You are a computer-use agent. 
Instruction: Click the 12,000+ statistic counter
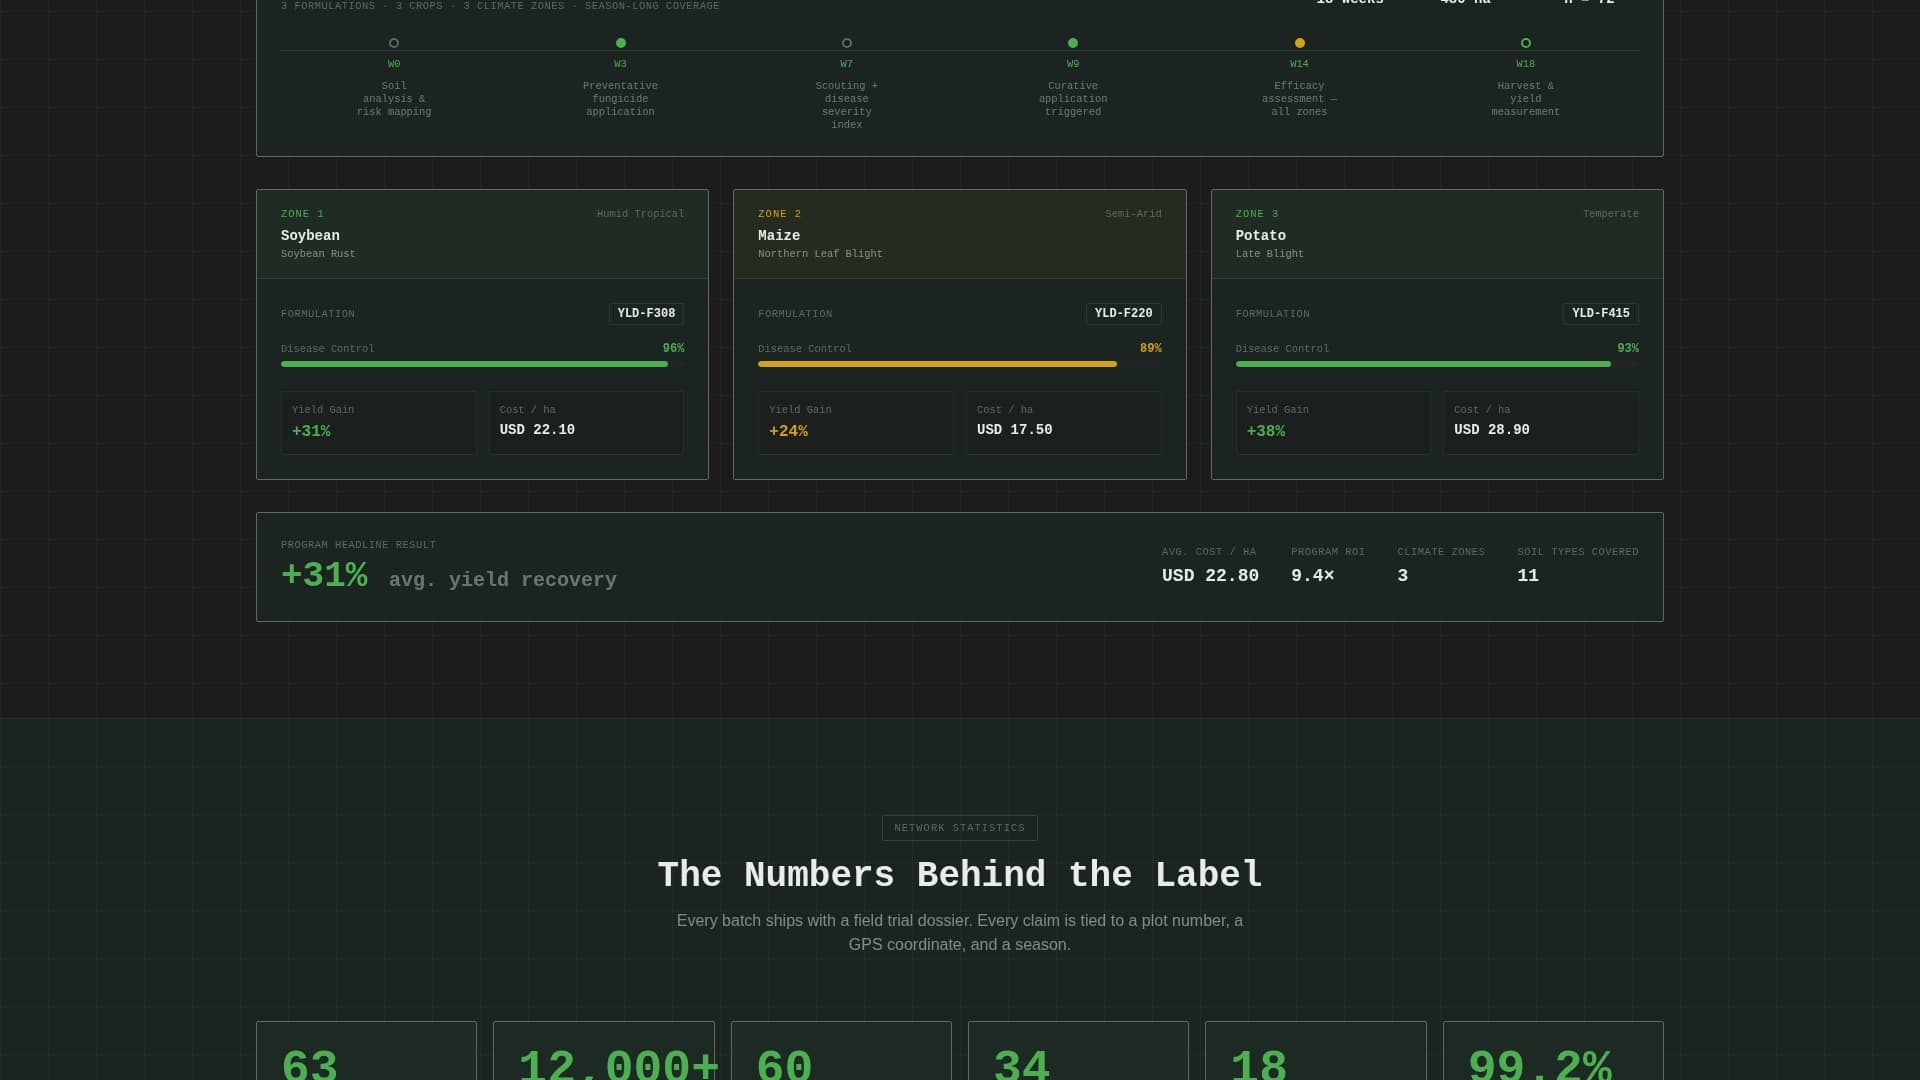point(603,1060)
